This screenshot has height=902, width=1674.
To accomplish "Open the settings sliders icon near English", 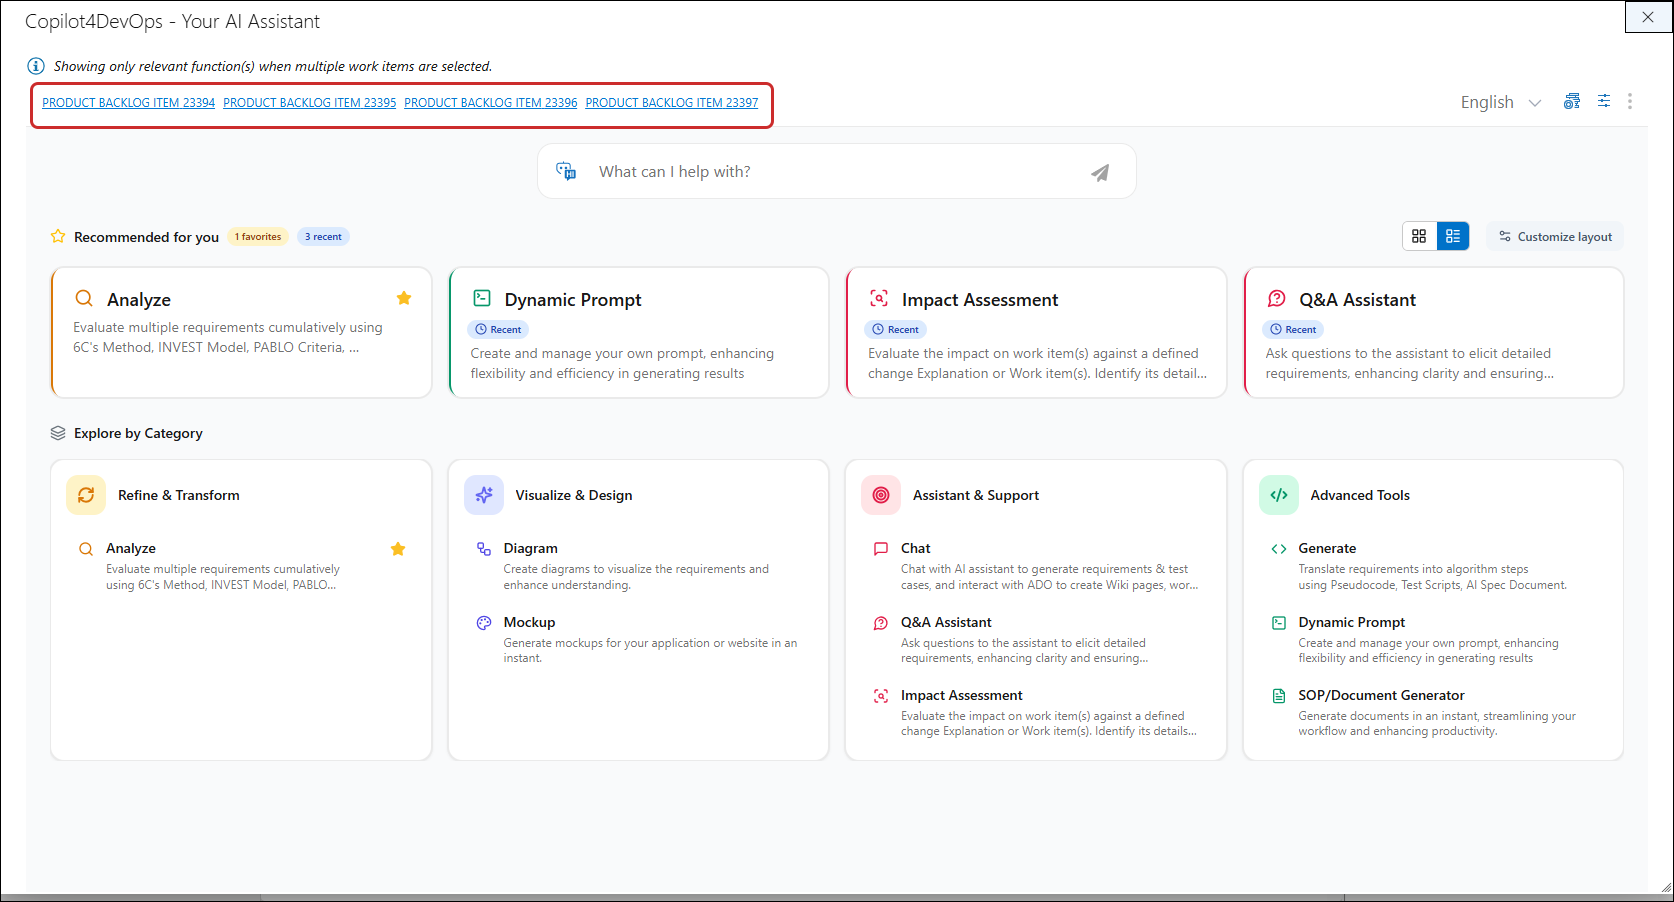I will [1604, 101].
